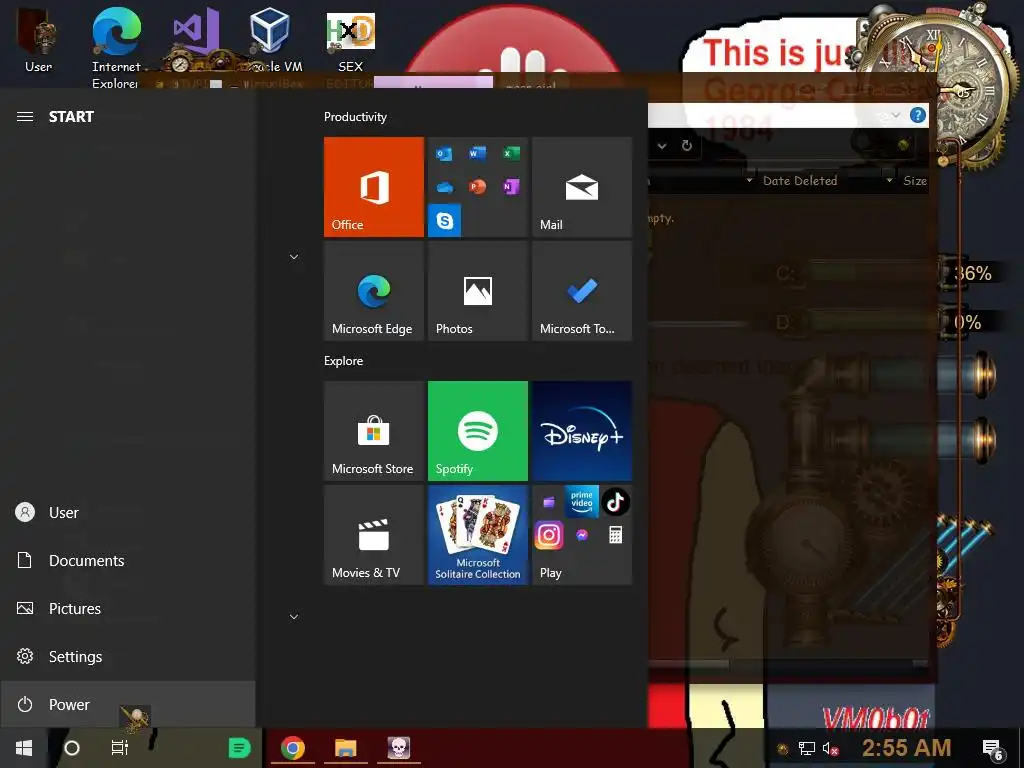This screenshot has width=1024, height=768.
Task: Open OneDrive icon in Office folder tile
Action: [444, 187]
